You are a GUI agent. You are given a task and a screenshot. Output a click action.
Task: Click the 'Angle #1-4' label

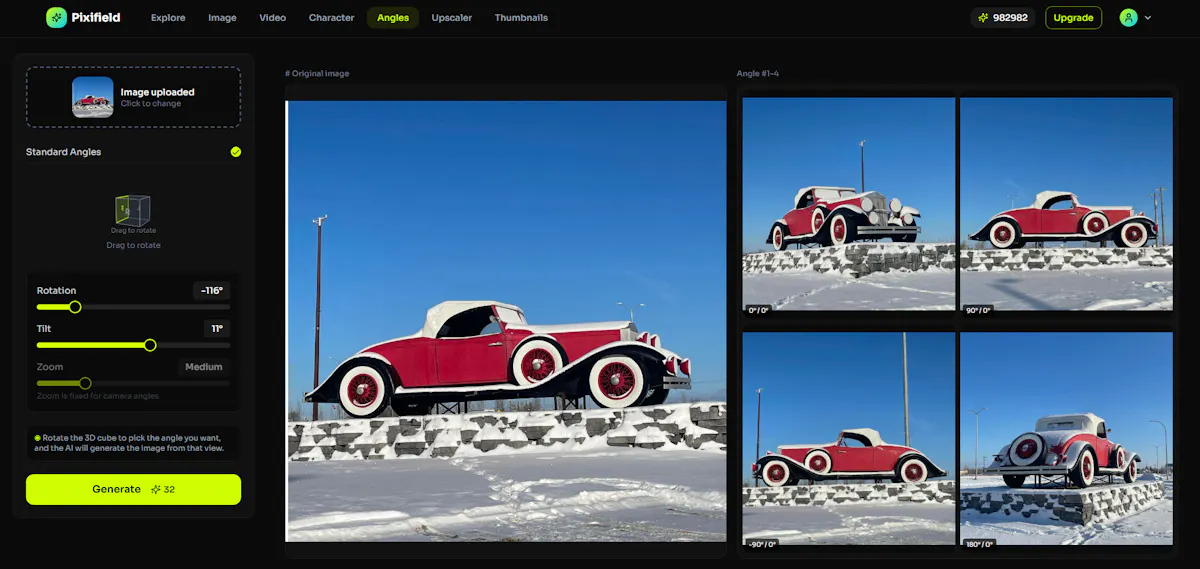[758, 74]
